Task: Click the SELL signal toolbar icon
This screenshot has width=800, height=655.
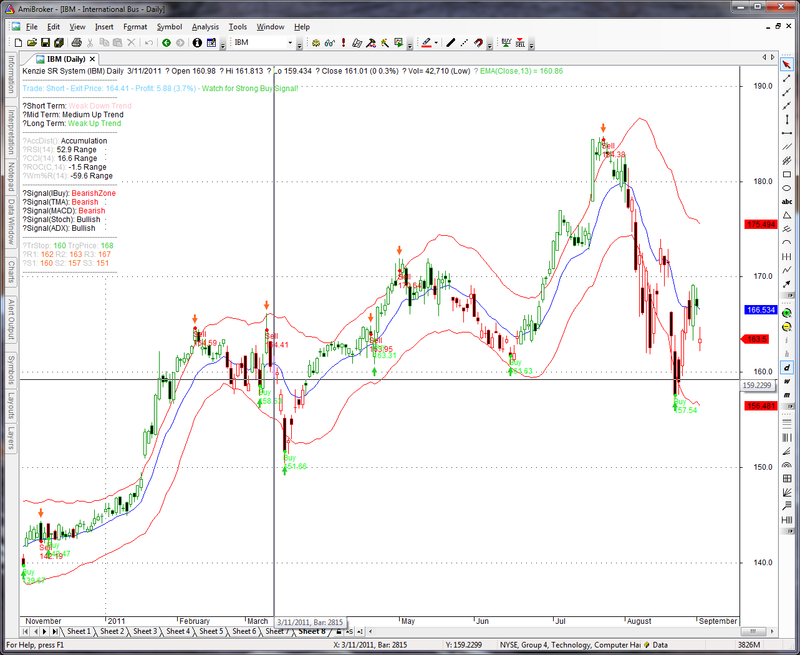Action: [x=520, y=43]
